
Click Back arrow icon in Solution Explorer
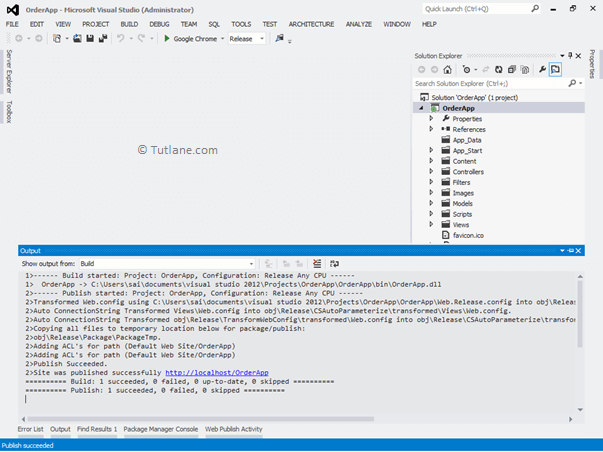coord(421,70)
